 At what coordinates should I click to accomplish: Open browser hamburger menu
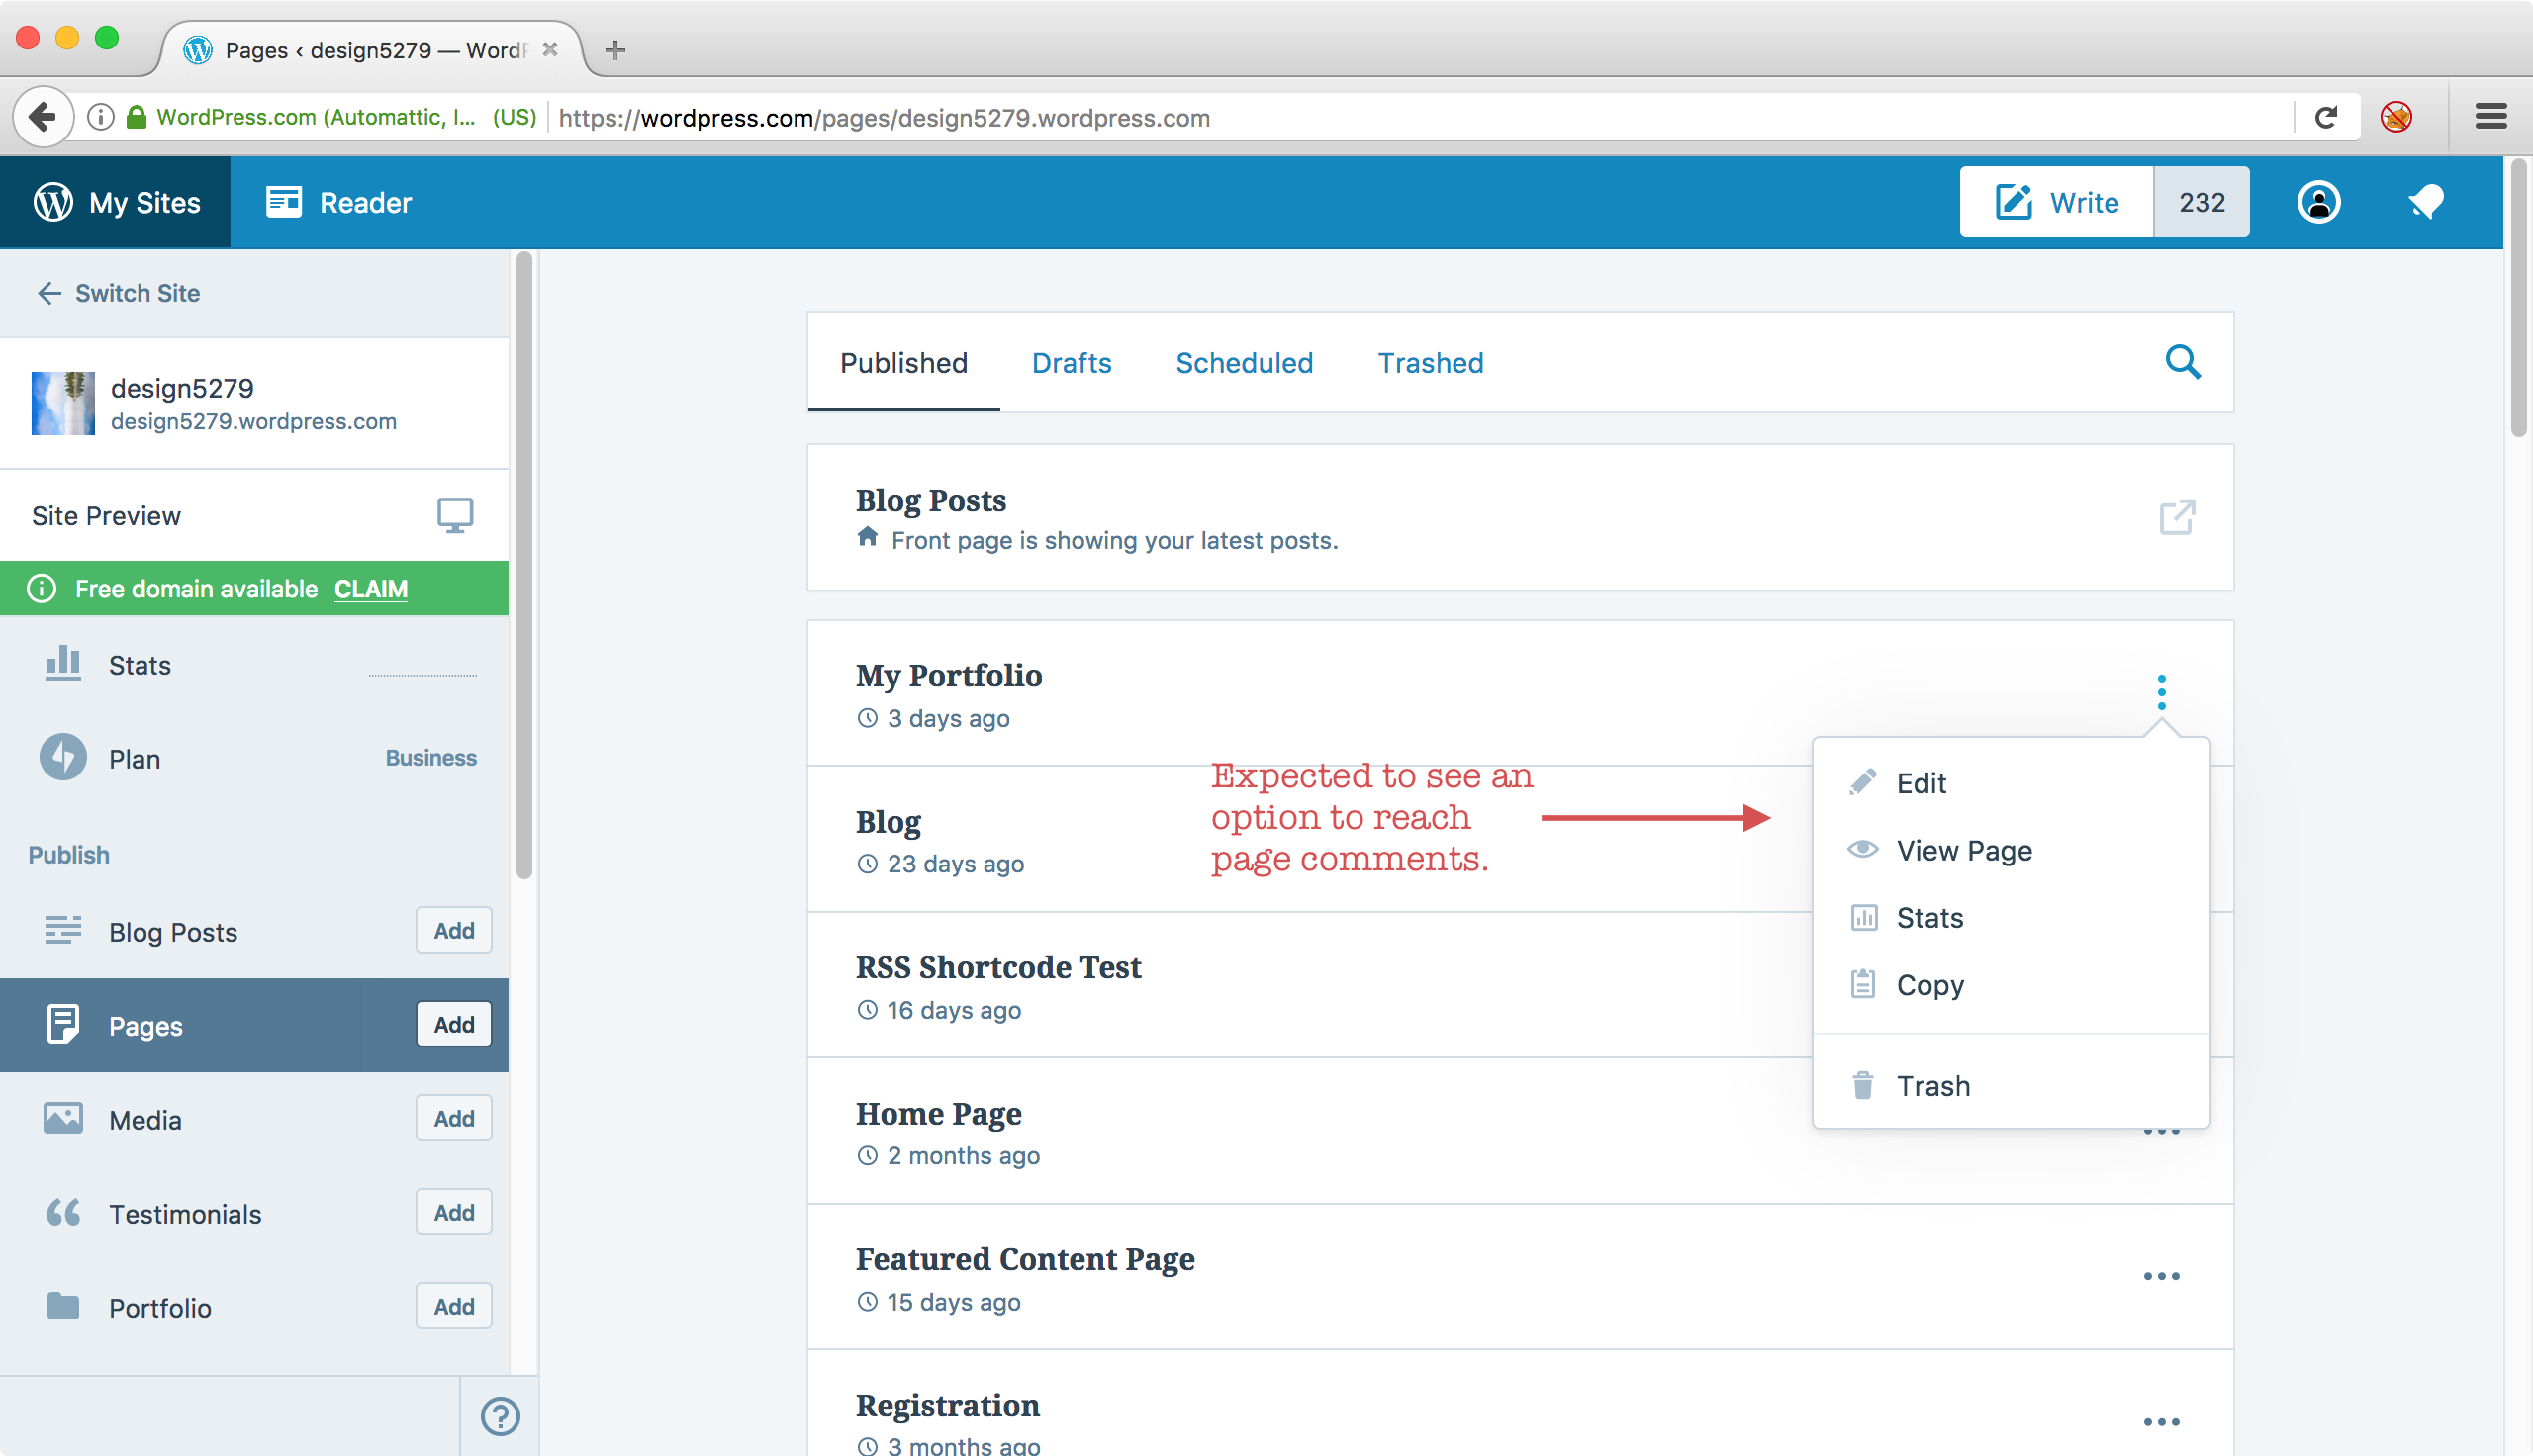click(x=2490, y=117)
